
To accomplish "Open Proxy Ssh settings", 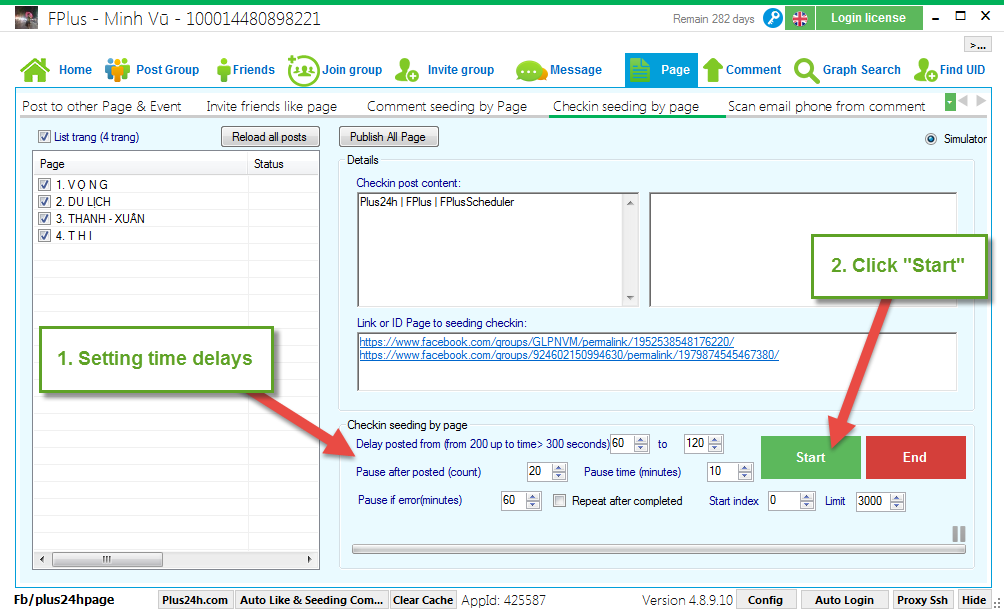I will pos(922,600).
